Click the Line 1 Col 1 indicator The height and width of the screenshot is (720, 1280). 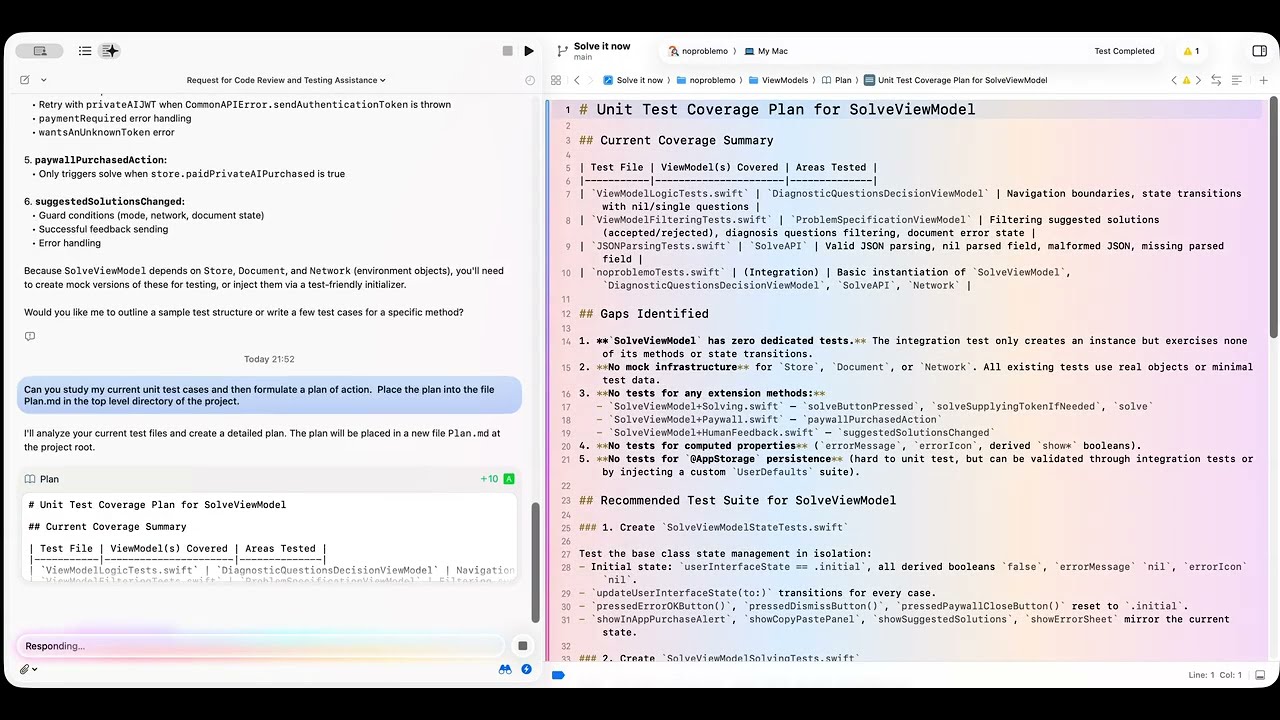pyautogui.click(x=1214, y=675)
